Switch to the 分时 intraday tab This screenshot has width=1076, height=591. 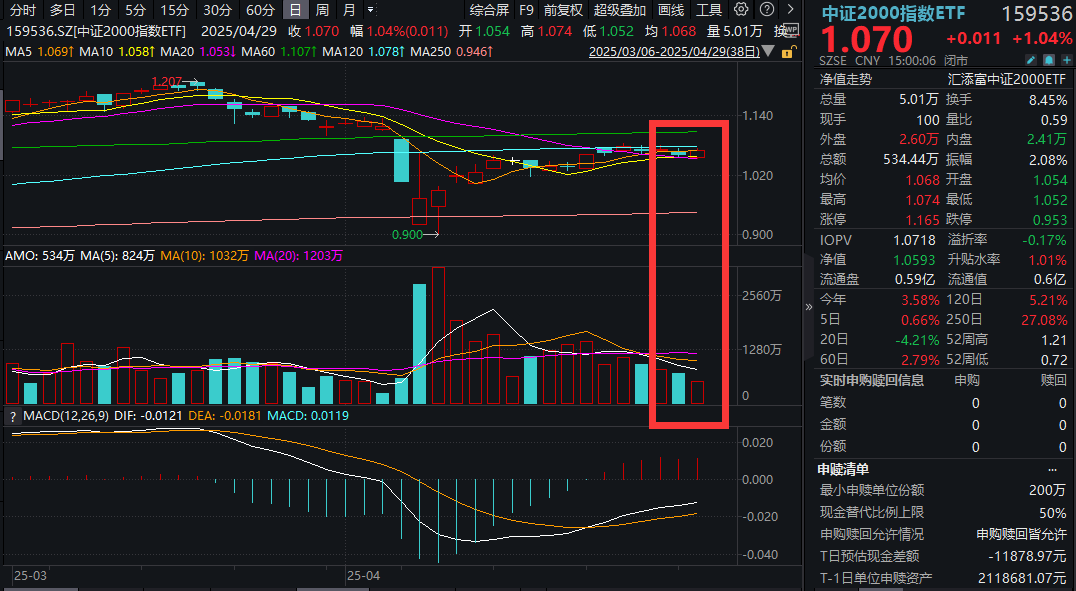[23, 9]
